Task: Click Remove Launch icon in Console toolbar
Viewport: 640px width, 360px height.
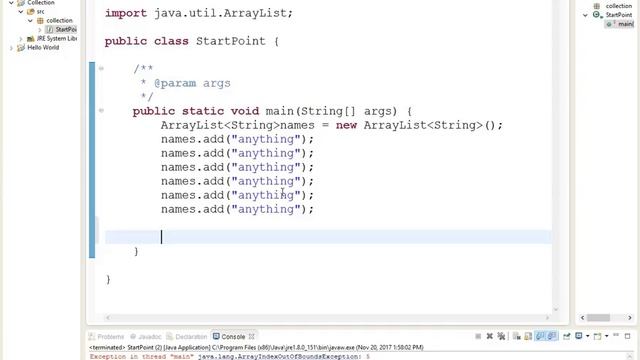Action: coord(489,336)
